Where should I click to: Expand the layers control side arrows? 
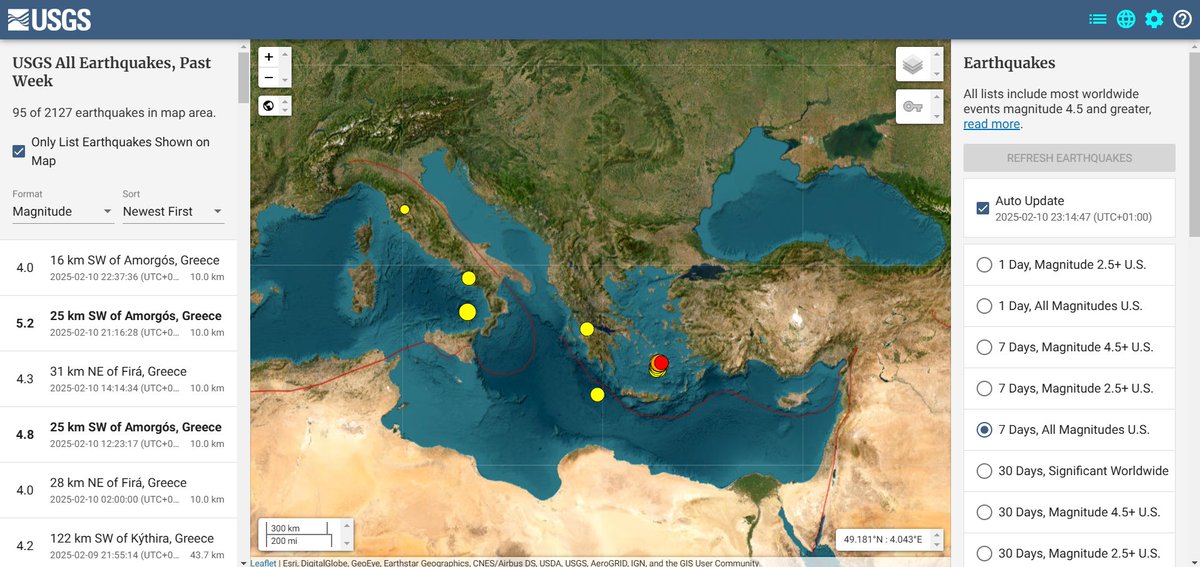tap(936, 65)
